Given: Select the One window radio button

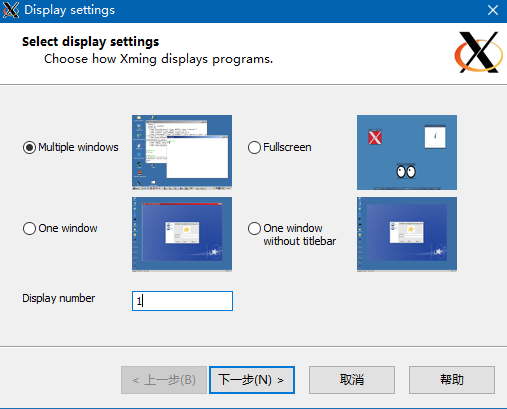Looking at the screenshot, I should [29, 228].
